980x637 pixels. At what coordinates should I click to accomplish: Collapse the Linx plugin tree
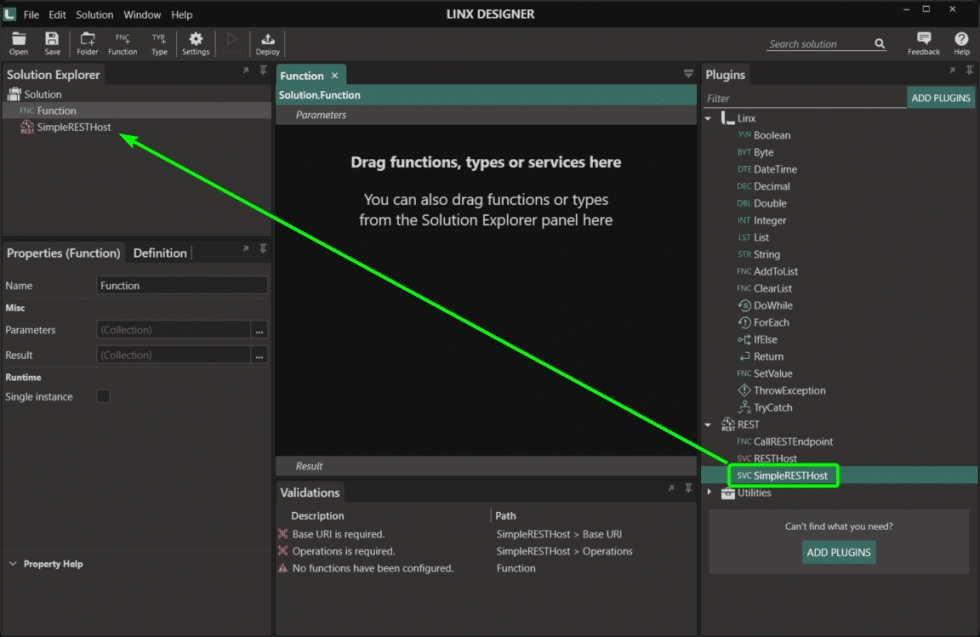[708, 117]
